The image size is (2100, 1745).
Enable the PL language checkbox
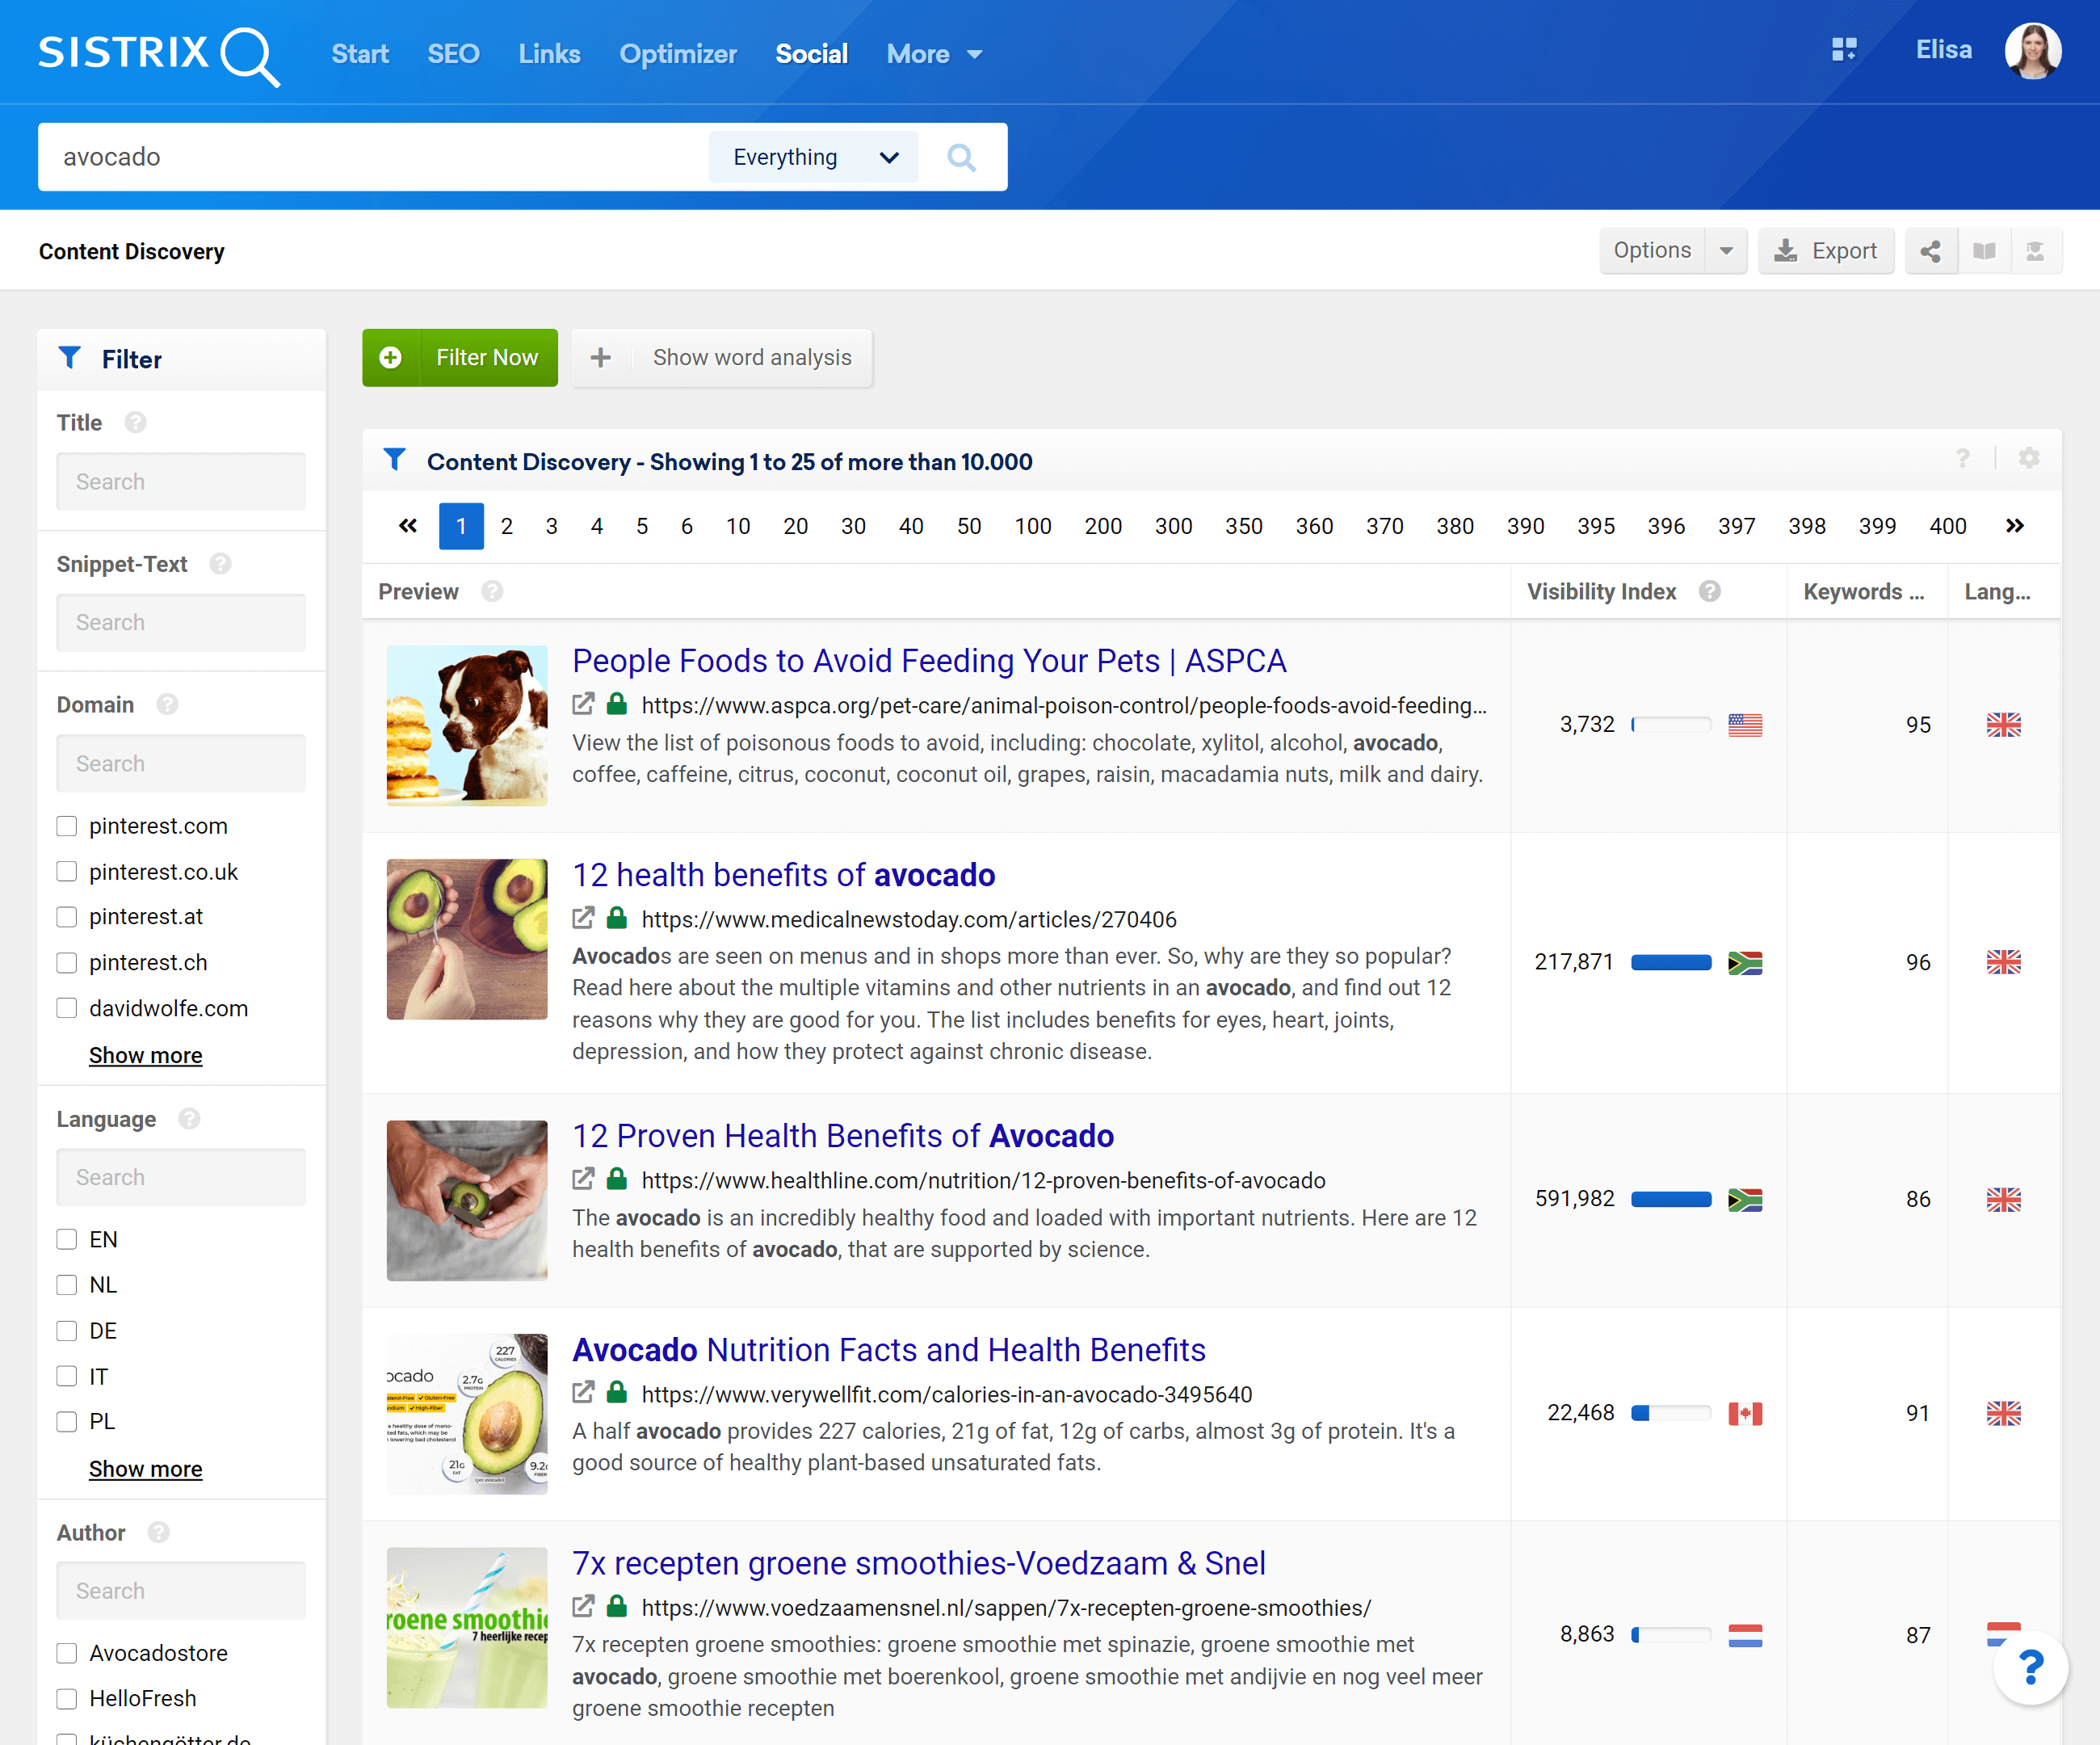click(x=67, y=1422)
